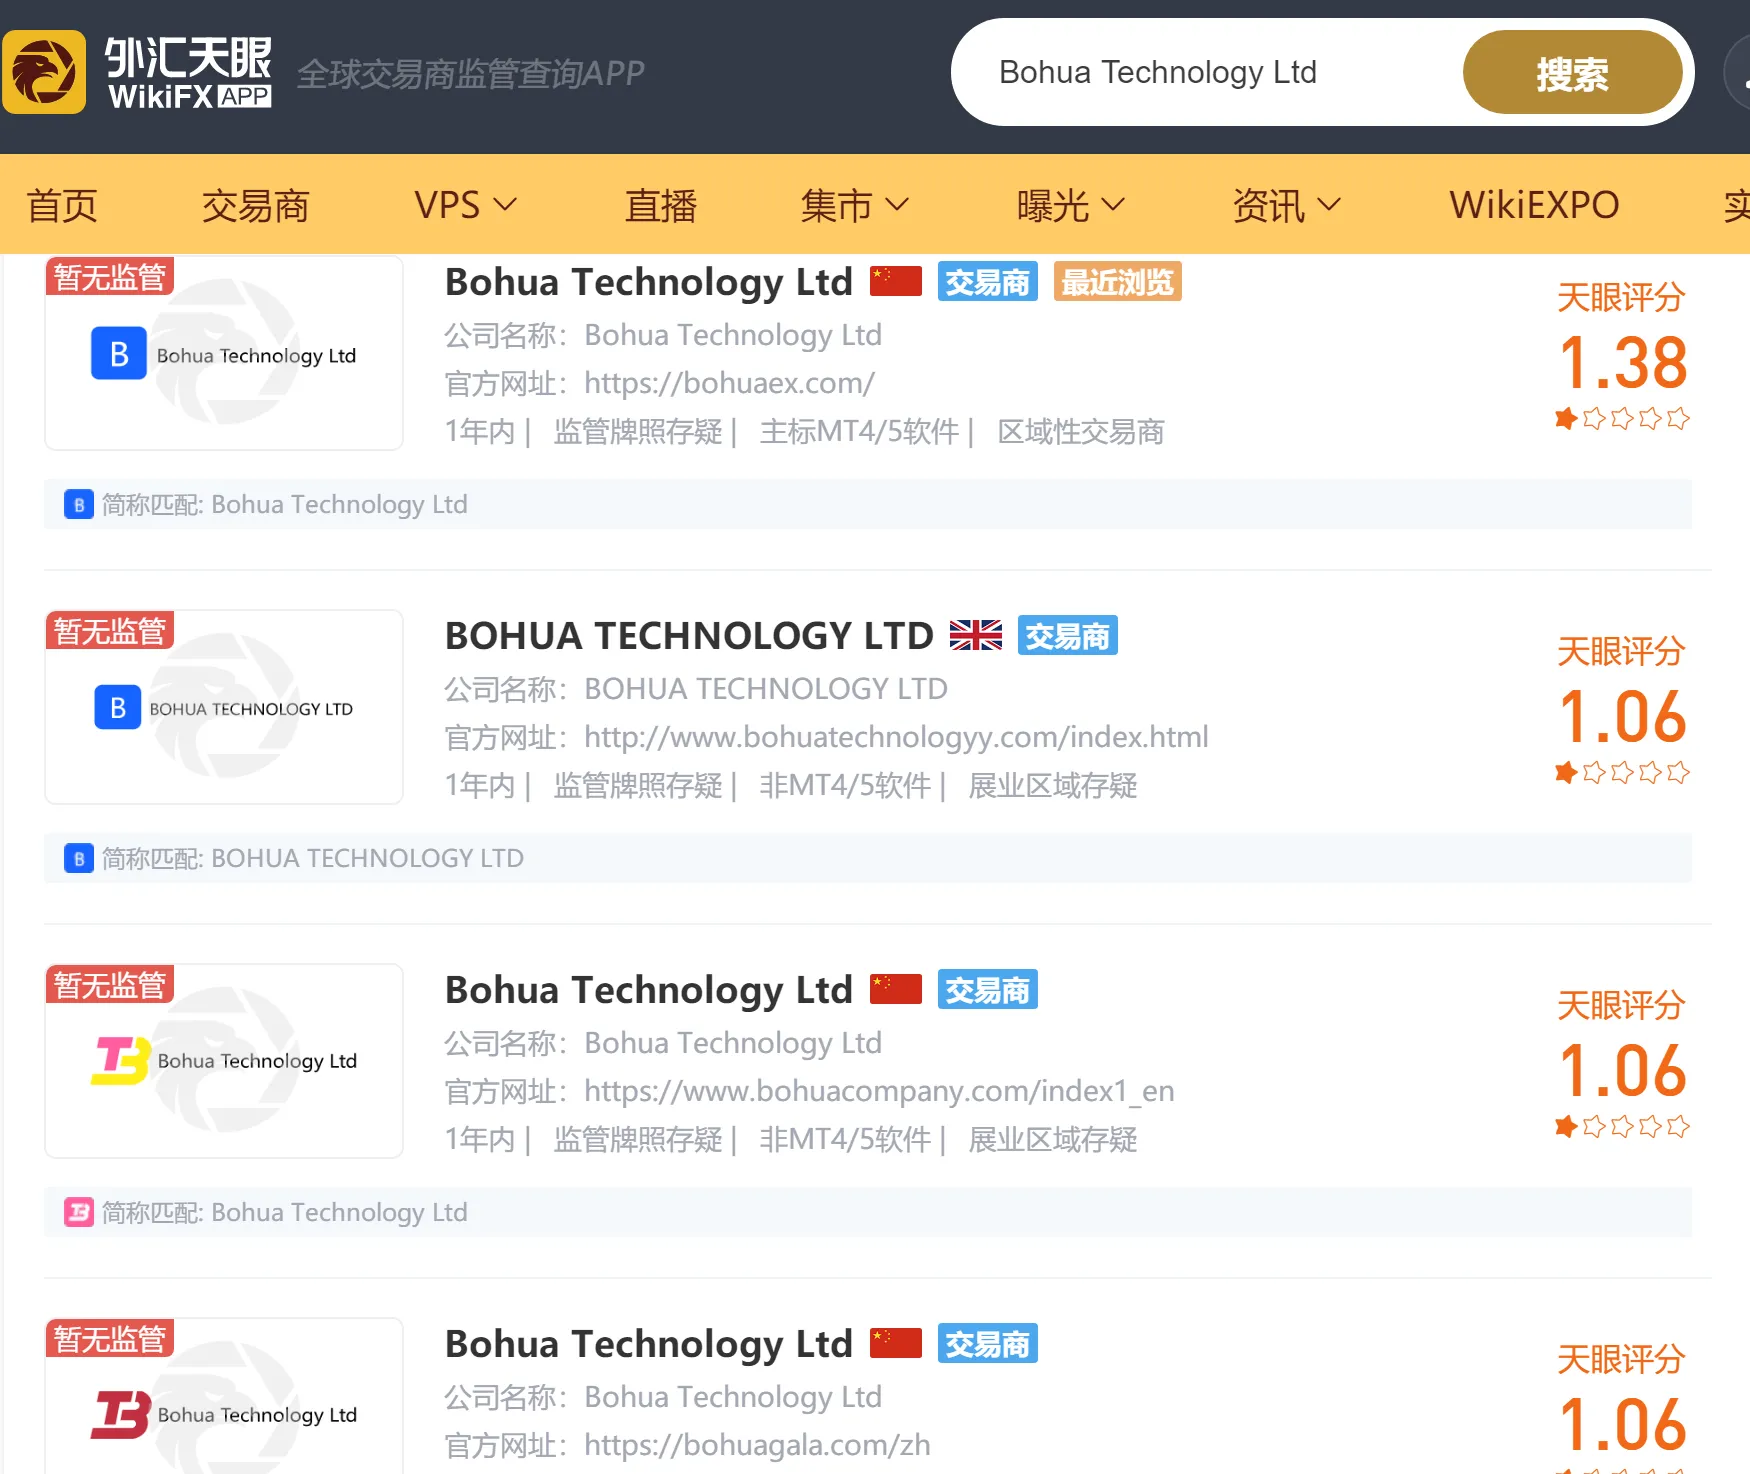This screenshot has height=1474, width=1750.
Task: Open the bohuagala.com result's Bohua Technology Ltd title
Action: pyautogui.click(x=648, y=1344)
